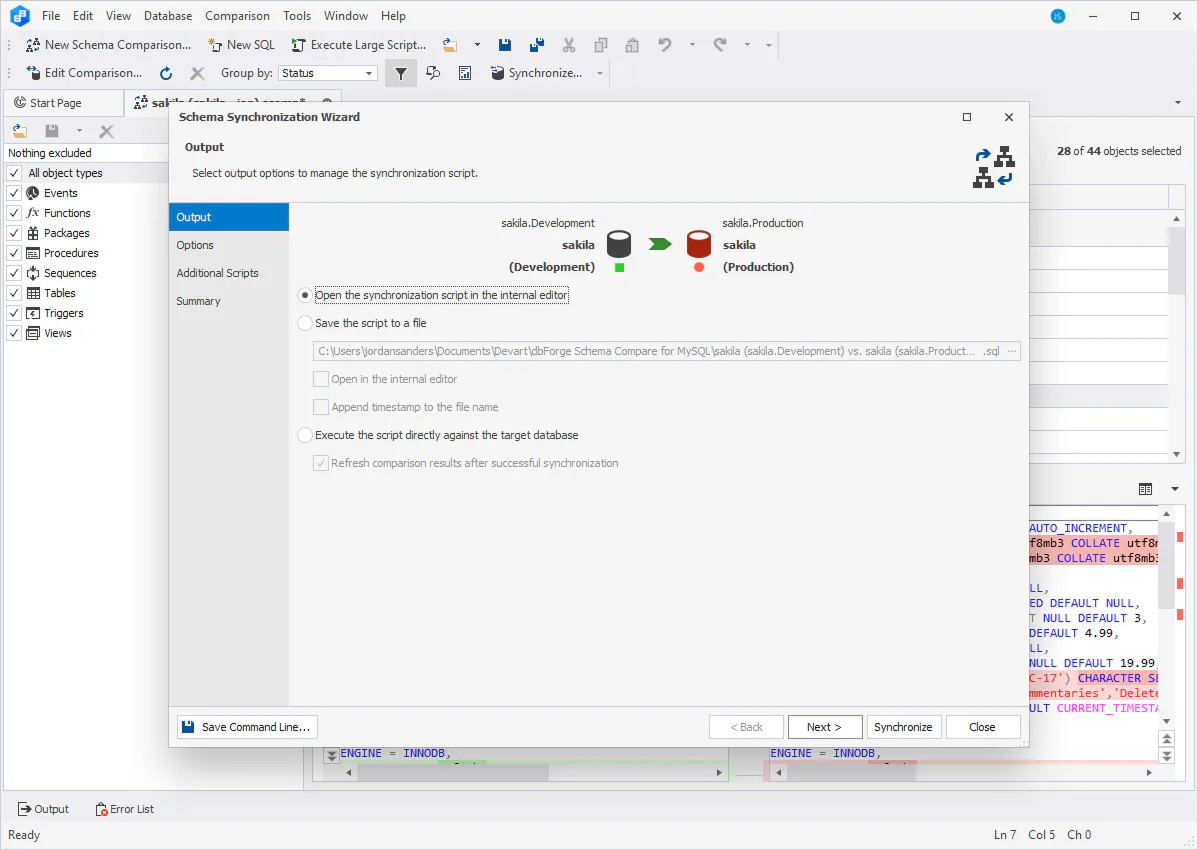Go to Additional Scripts wizard page
Image resolution: width=1198 pixels, height=850 pixels.
coord(229,273)
